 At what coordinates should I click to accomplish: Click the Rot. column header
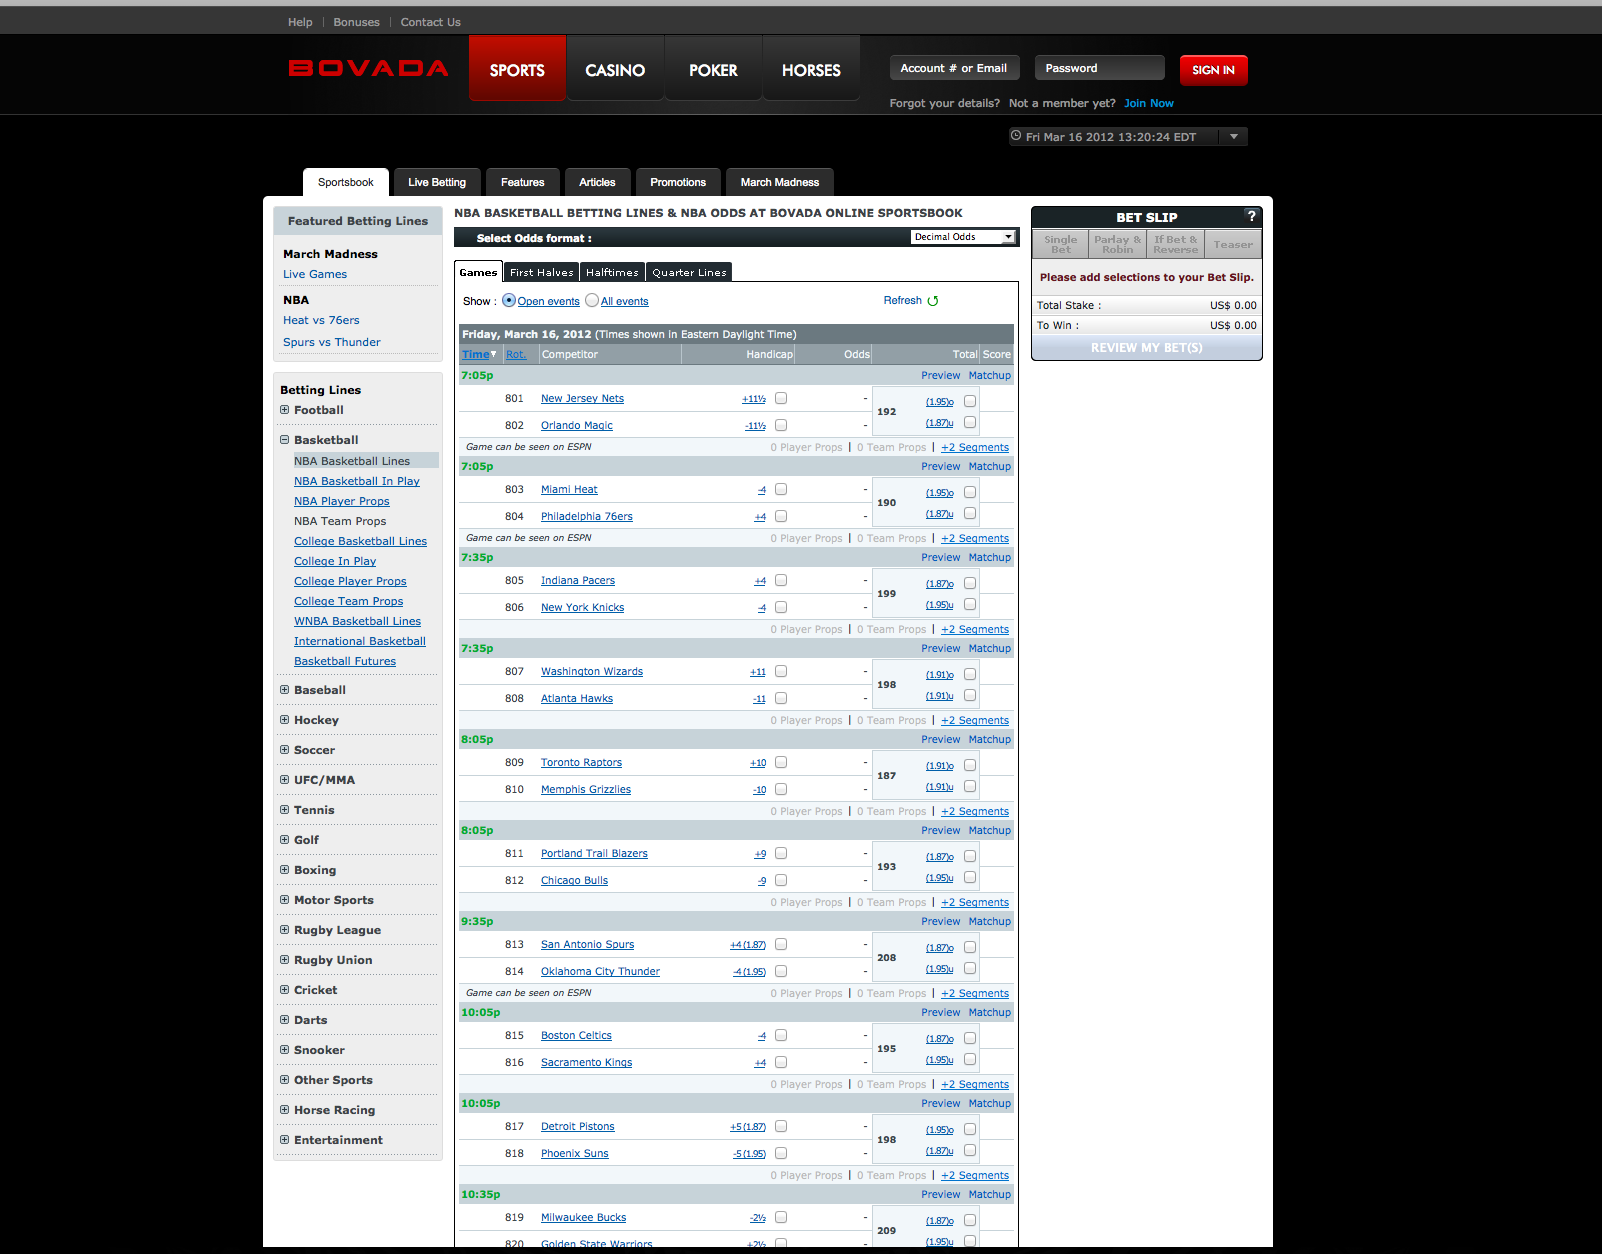point(516,354)
